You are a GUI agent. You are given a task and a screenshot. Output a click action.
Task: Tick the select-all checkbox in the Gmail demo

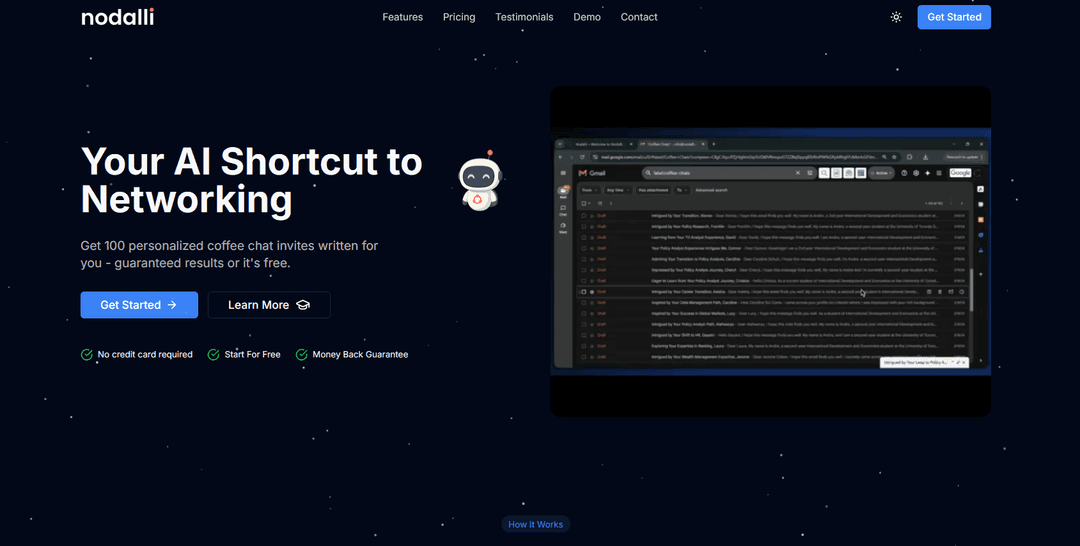[585, 203]
